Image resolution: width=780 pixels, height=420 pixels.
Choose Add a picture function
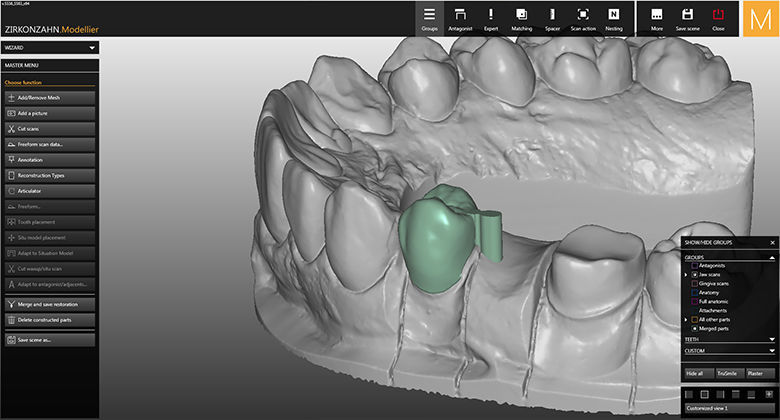click(50, 113)
